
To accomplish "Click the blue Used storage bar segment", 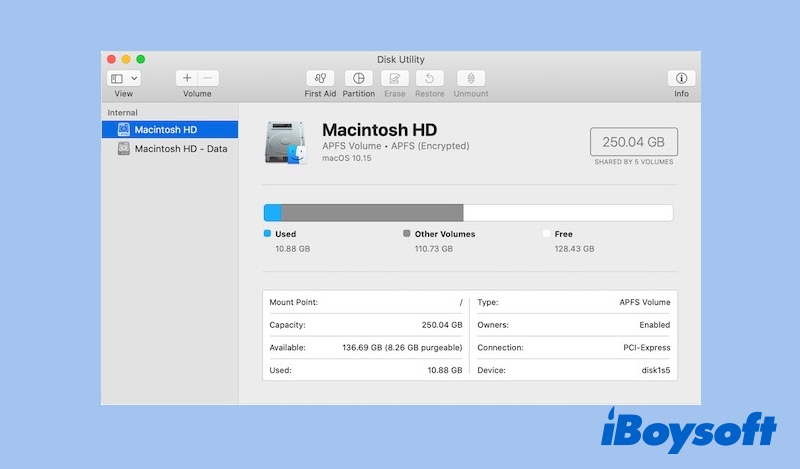I will click(272, 213).
